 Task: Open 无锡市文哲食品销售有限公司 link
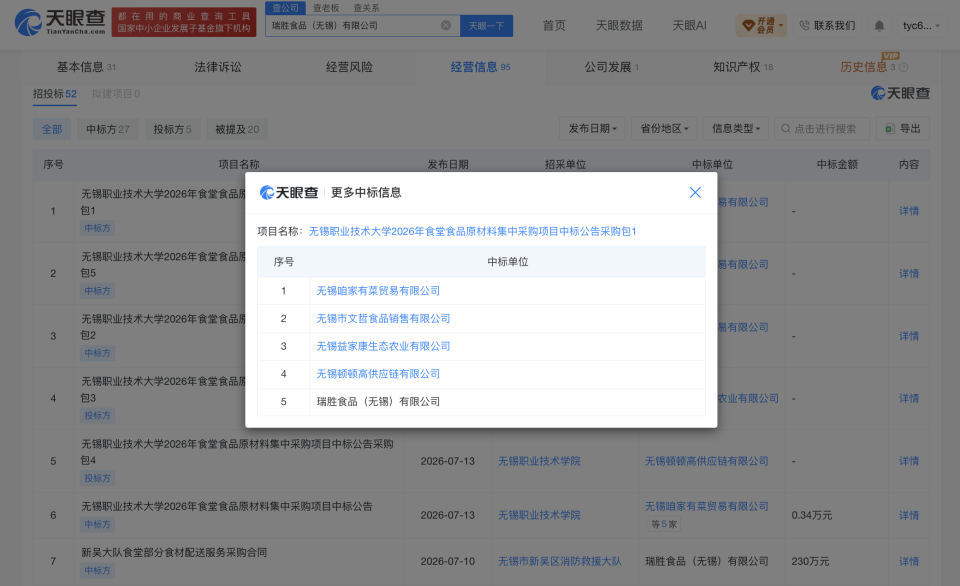(x=383, y=318)
